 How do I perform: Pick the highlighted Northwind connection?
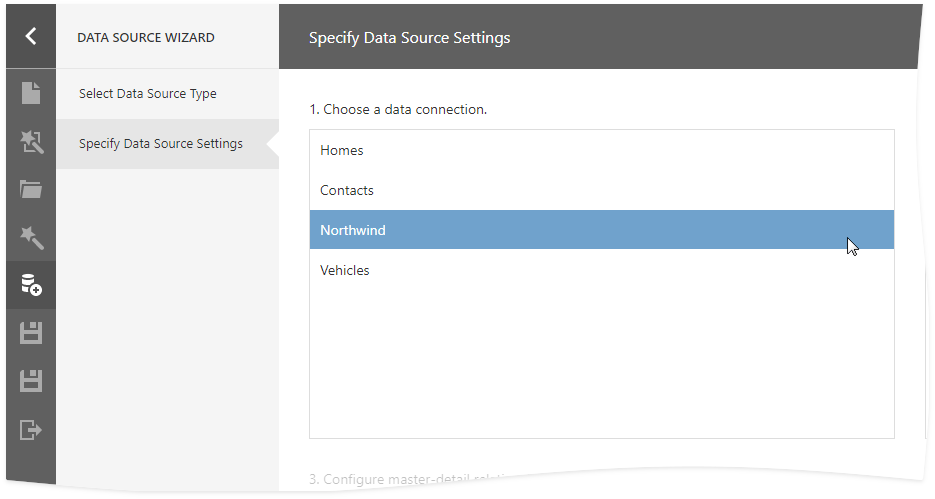click(x=353, y=231)
